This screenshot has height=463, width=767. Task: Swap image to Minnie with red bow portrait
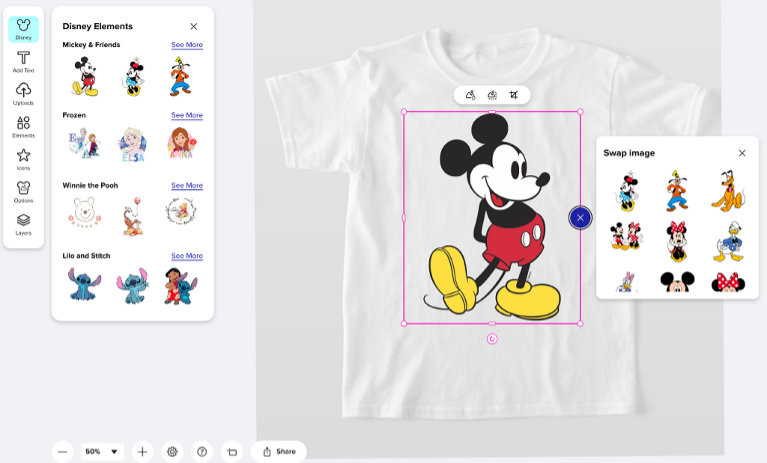coord(677,242)
